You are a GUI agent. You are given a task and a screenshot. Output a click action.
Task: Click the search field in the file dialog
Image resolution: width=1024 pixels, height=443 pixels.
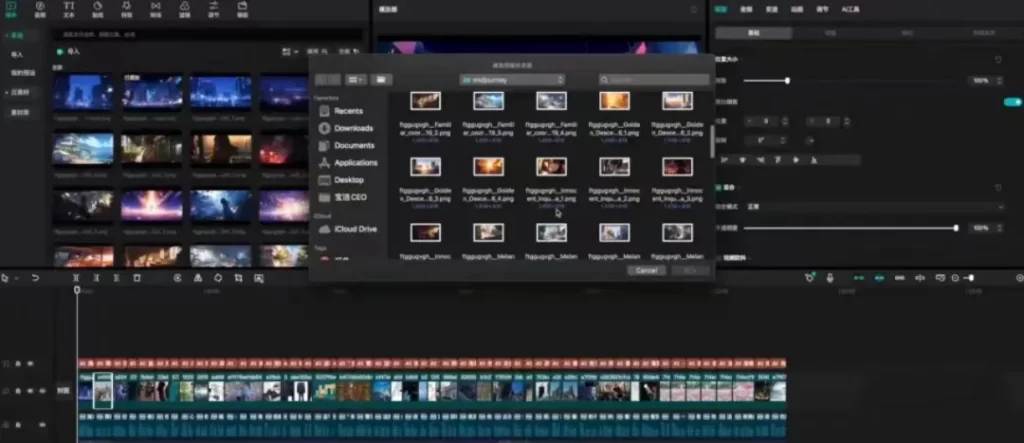point(654,80)
